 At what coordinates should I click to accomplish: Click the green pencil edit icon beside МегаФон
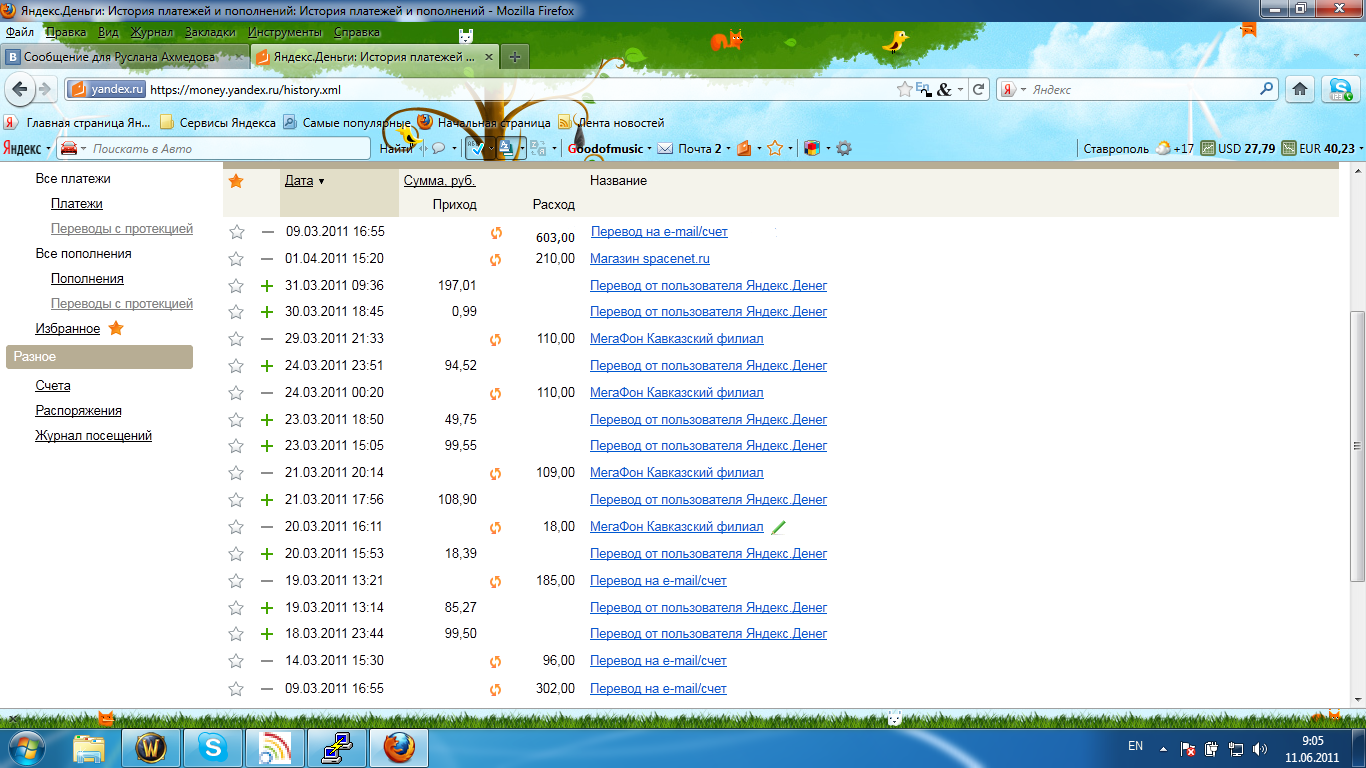(x=779, y=526)
